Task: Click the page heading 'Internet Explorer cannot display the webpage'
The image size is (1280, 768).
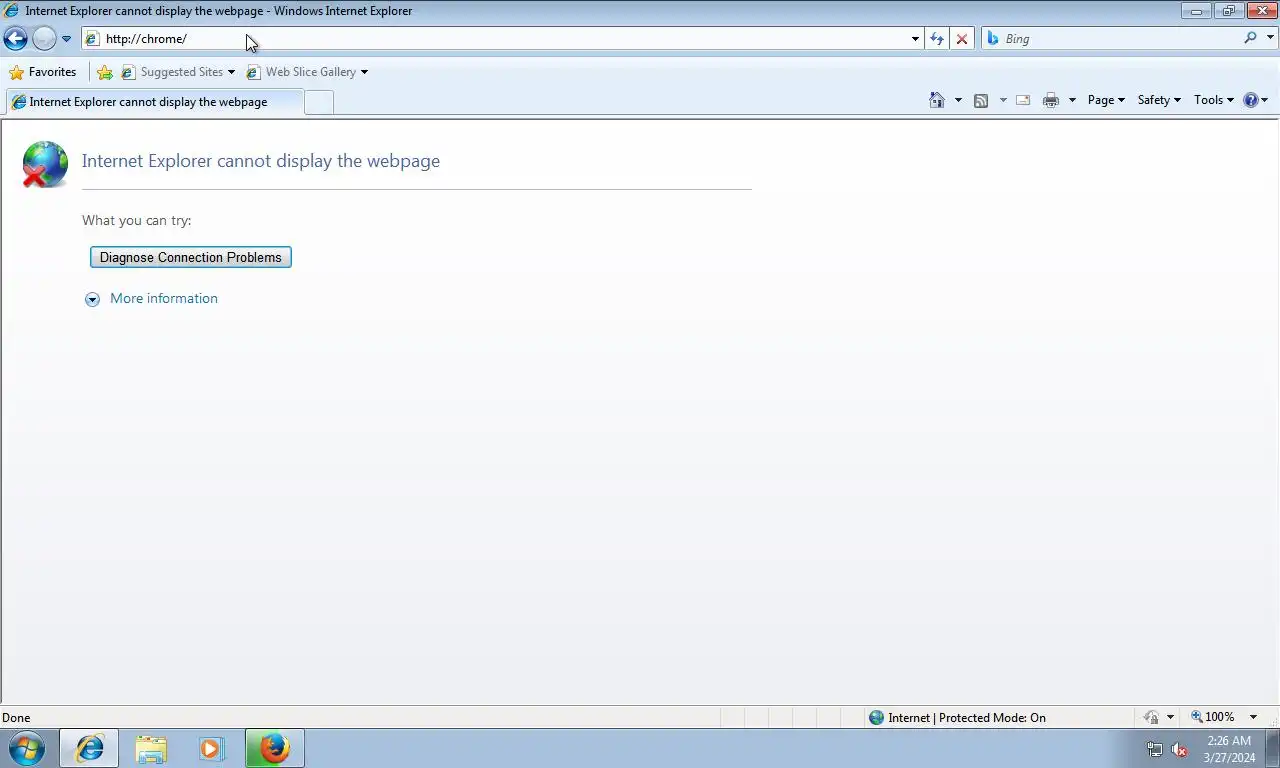Action: coord(261,161)
